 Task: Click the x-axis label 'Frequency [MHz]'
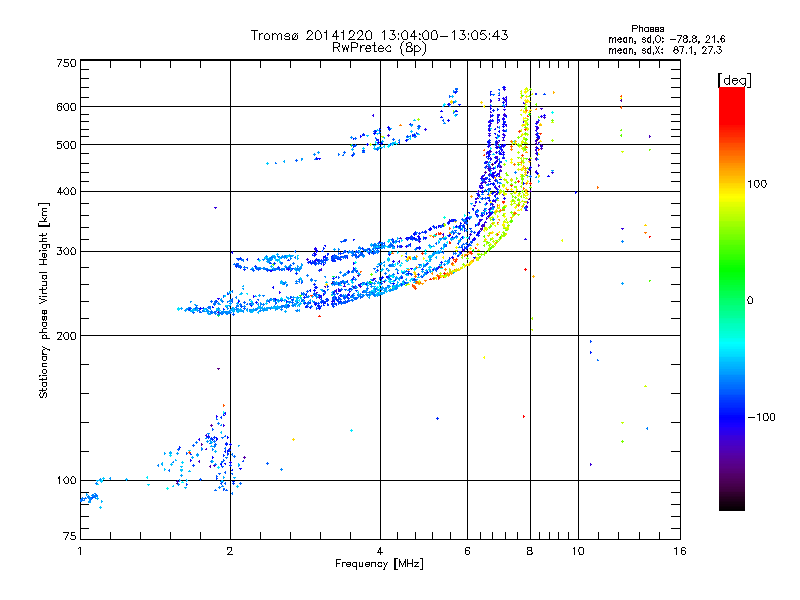379,564
